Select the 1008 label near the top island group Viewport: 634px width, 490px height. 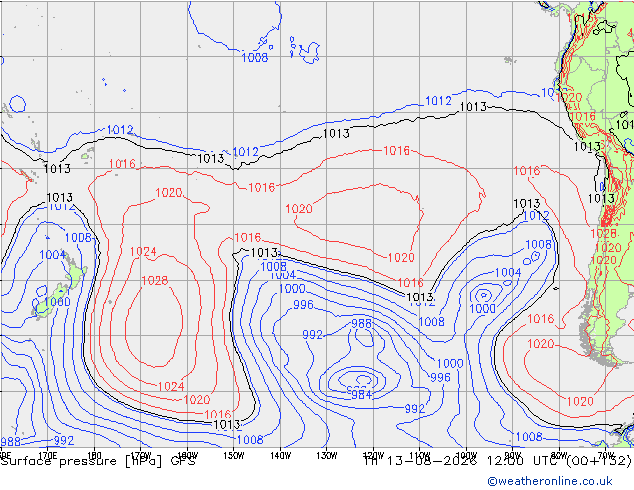(x=255, y=57)
